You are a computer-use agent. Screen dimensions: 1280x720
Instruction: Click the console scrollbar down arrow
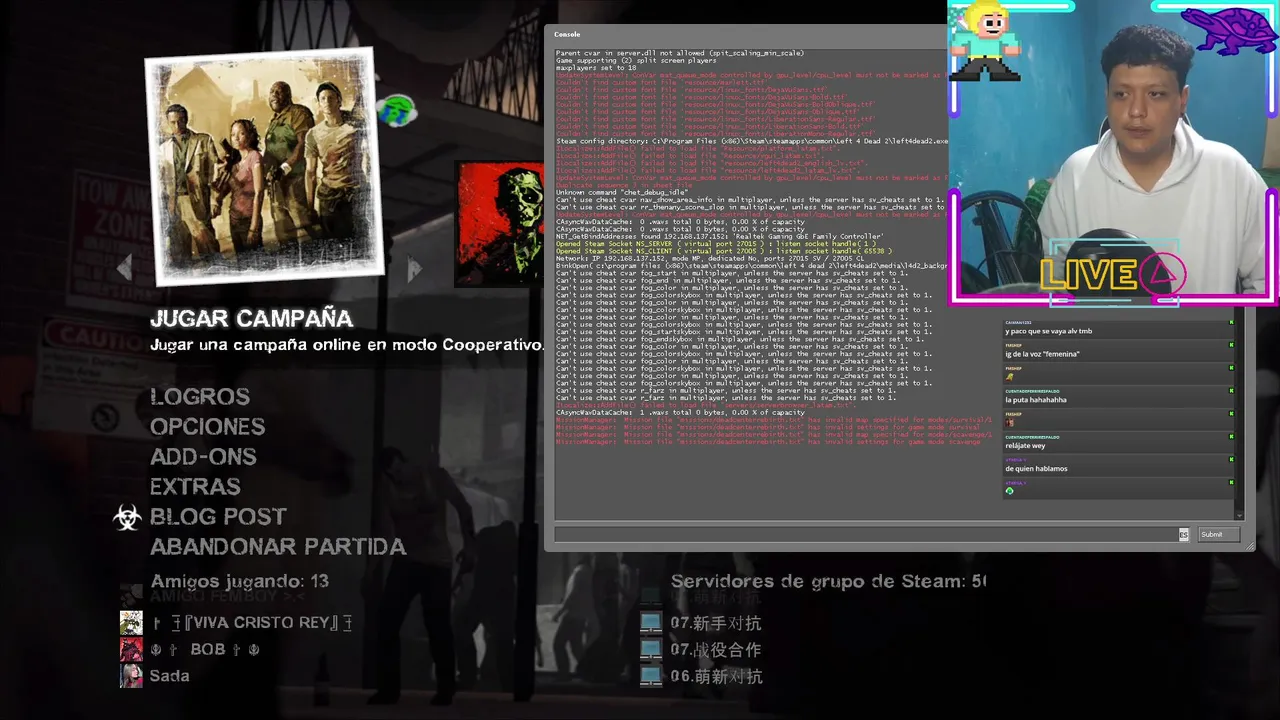tap(1240, 515)
